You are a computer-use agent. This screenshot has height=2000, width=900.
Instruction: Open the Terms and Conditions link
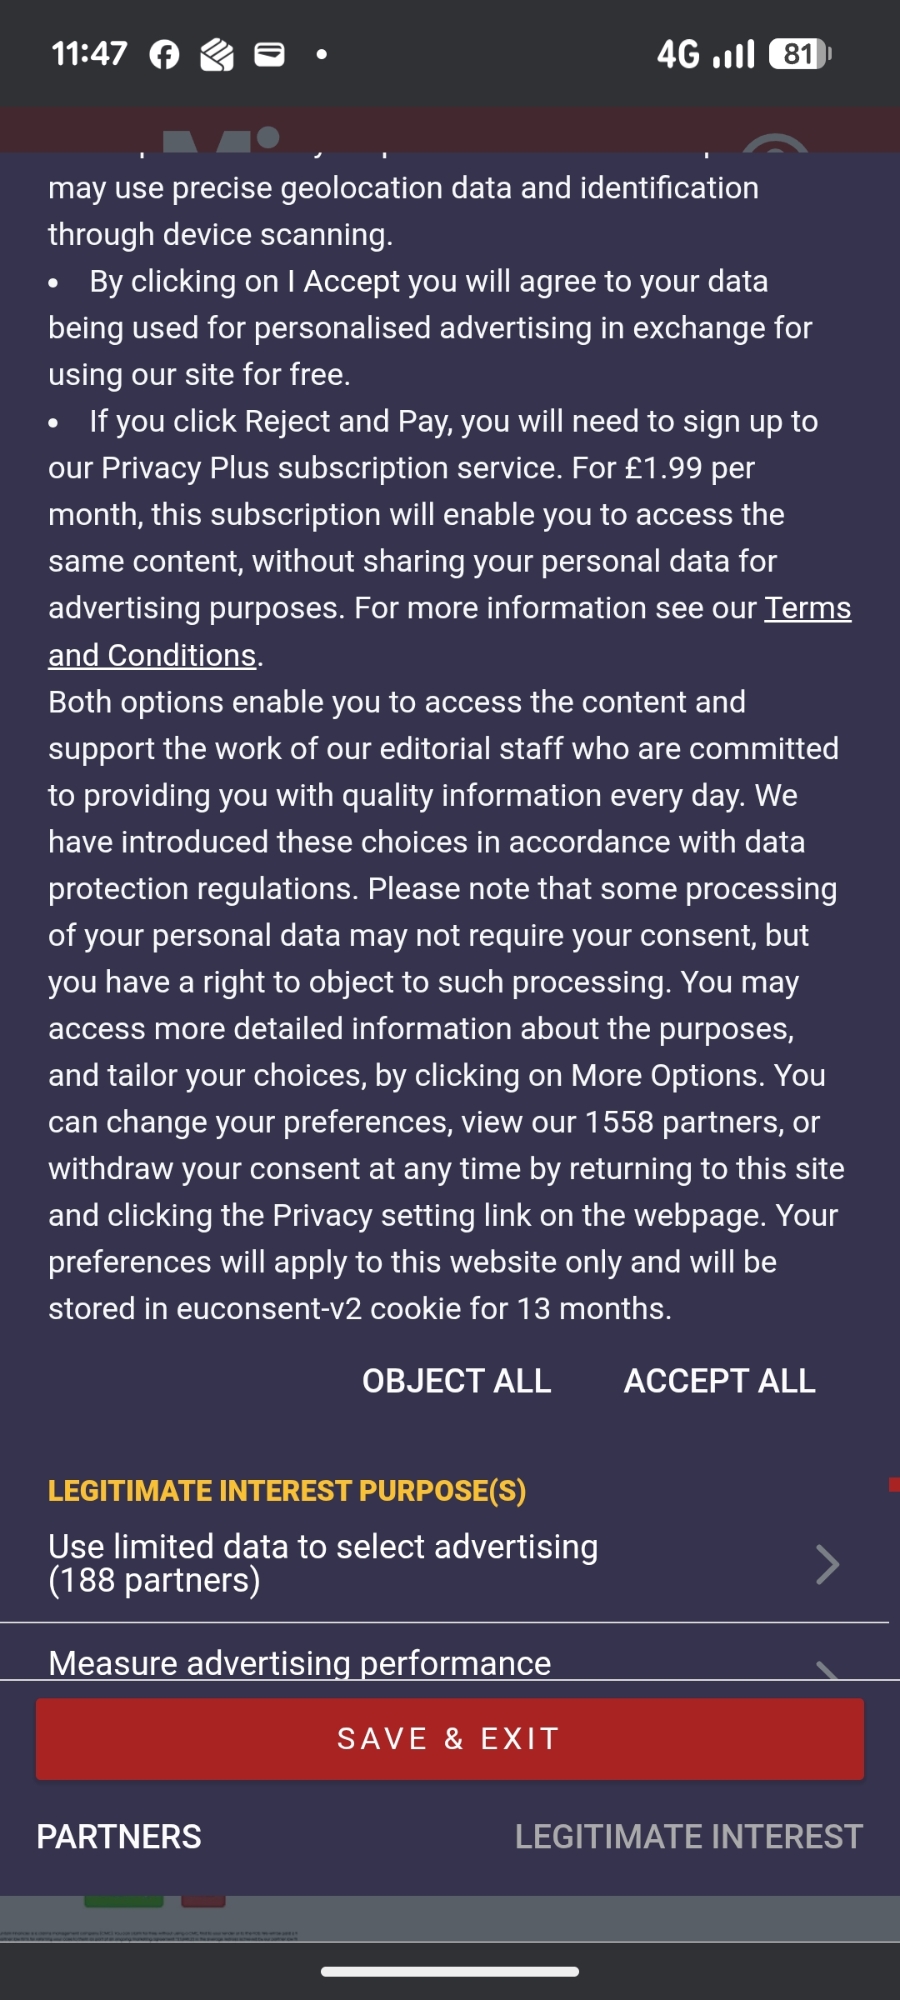click(807, 608)
